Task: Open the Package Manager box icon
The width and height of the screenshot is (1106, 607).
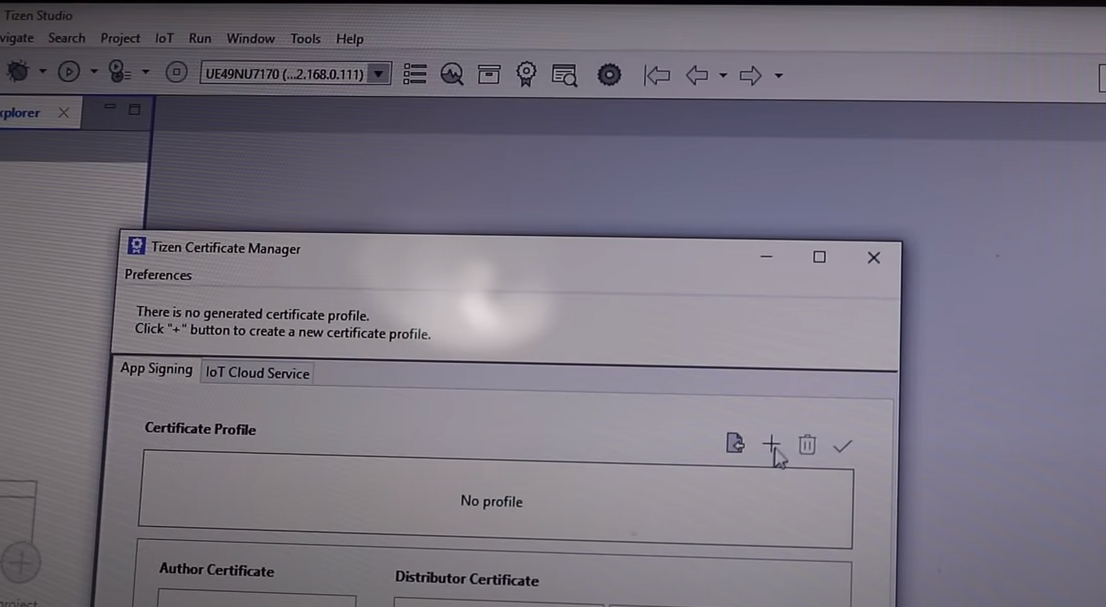Action: pyautogui.click(x=489, y=74)
